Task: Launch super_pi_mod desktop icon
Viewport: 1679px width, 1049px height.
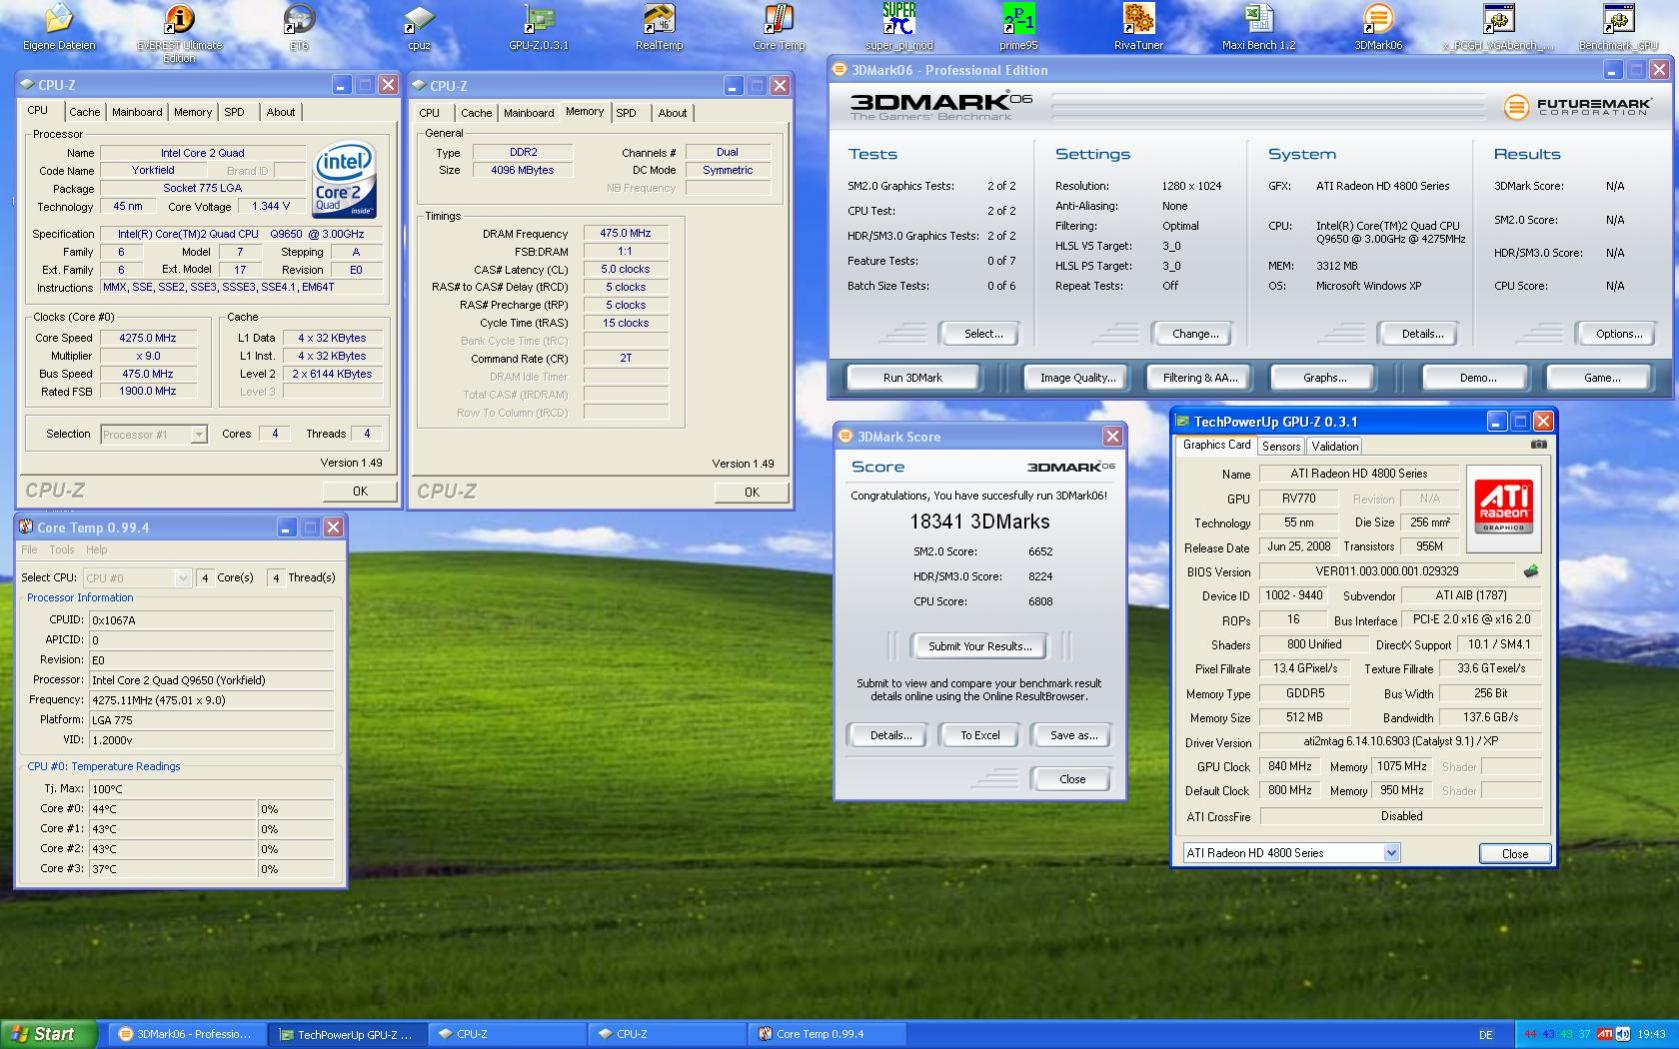Action: 899,27
